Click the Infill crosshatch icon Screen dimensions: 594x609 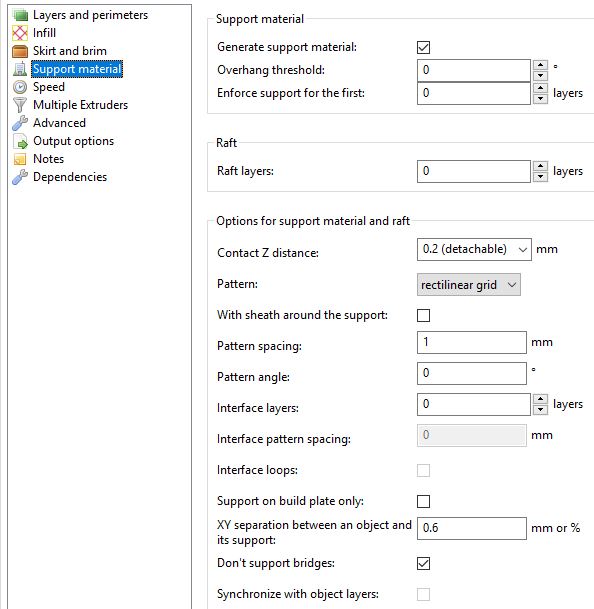click(x=20, y=33)
